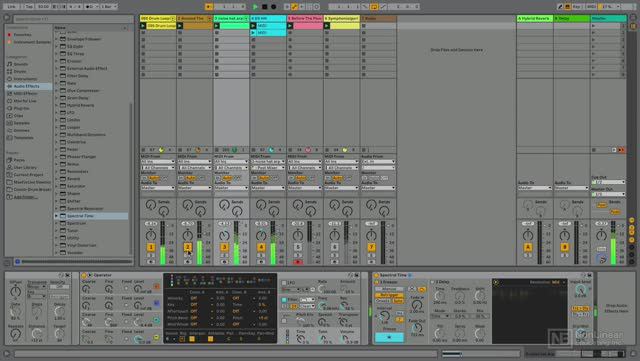Screen dimensions: 640x361
Task: Launch the 095 Drum Loop clip
Action: (143, 26)
